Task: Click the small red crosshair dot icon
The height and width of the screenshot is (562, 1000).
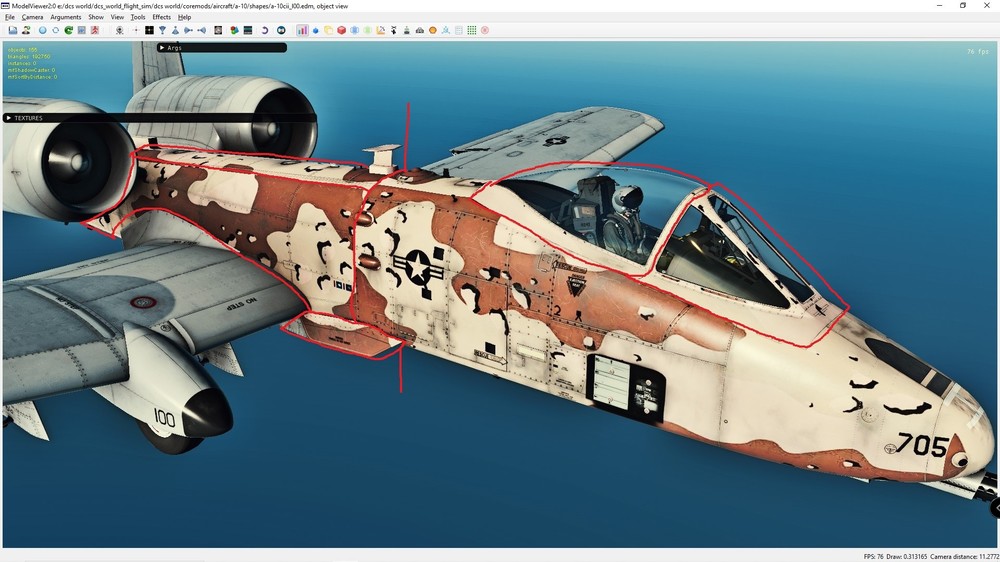Action: point(136,30)
